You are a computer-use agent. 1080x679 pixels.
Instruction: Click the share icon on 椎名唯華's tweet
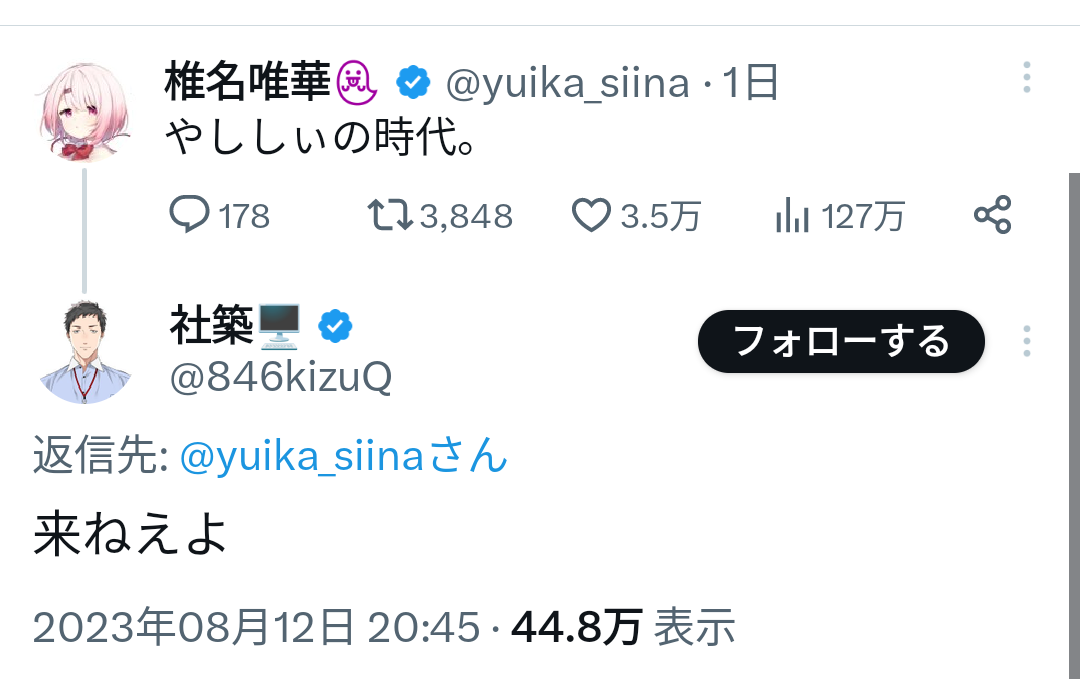[x=992, y=215]
